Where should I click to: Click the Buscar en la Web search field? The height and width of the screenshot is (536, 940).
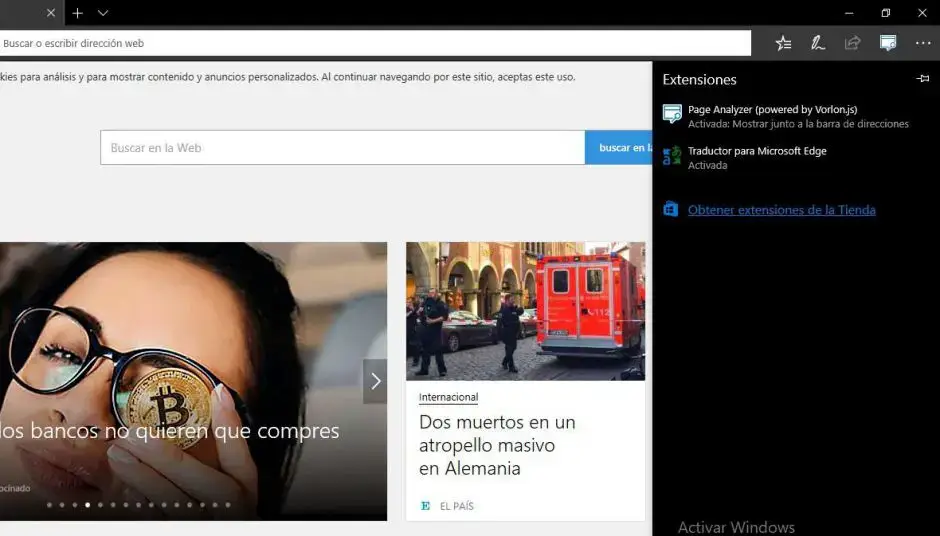[342, 148]
